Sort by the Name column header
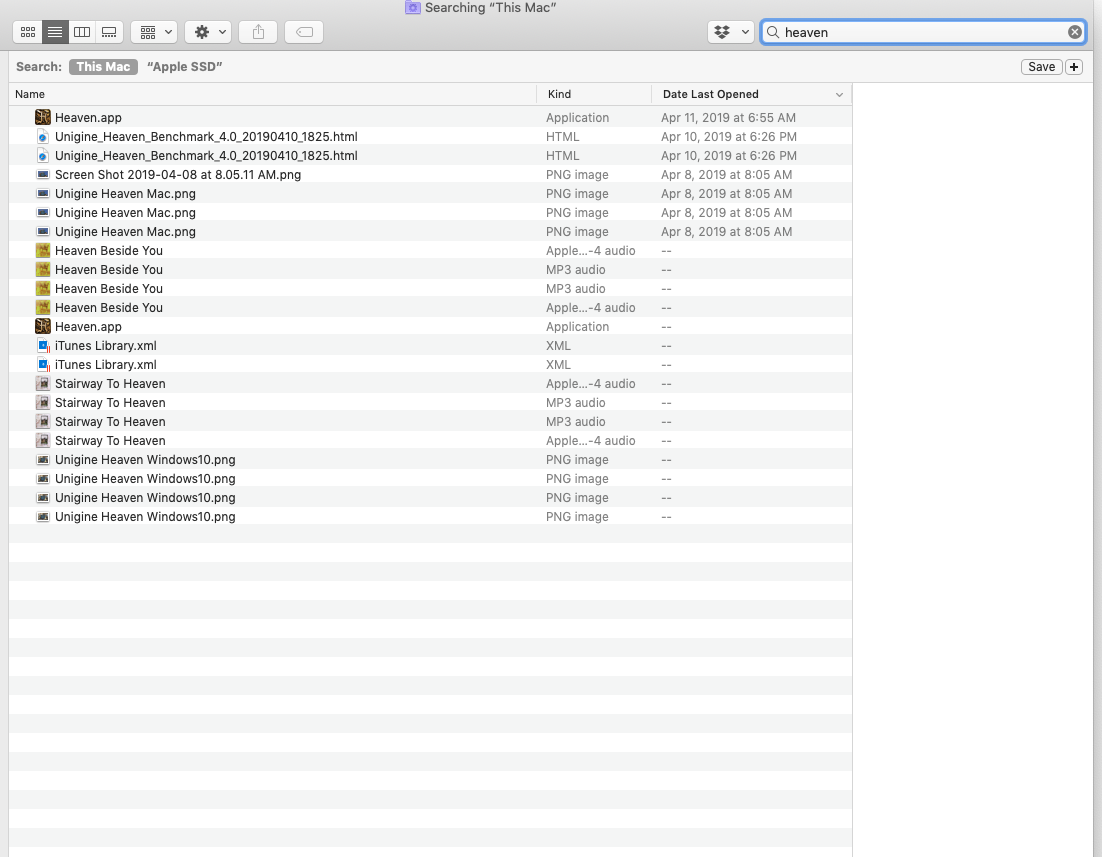1102x857 pixels. [x=273, y=94]
